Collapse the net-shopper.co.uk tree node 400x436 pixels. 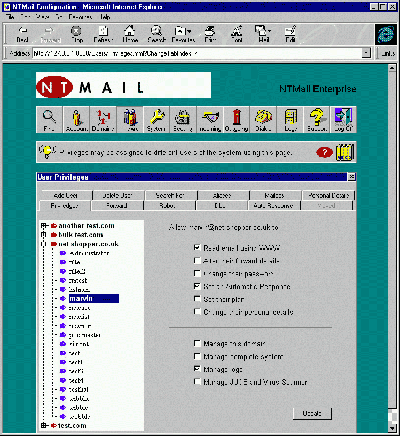tap(43, 244)
